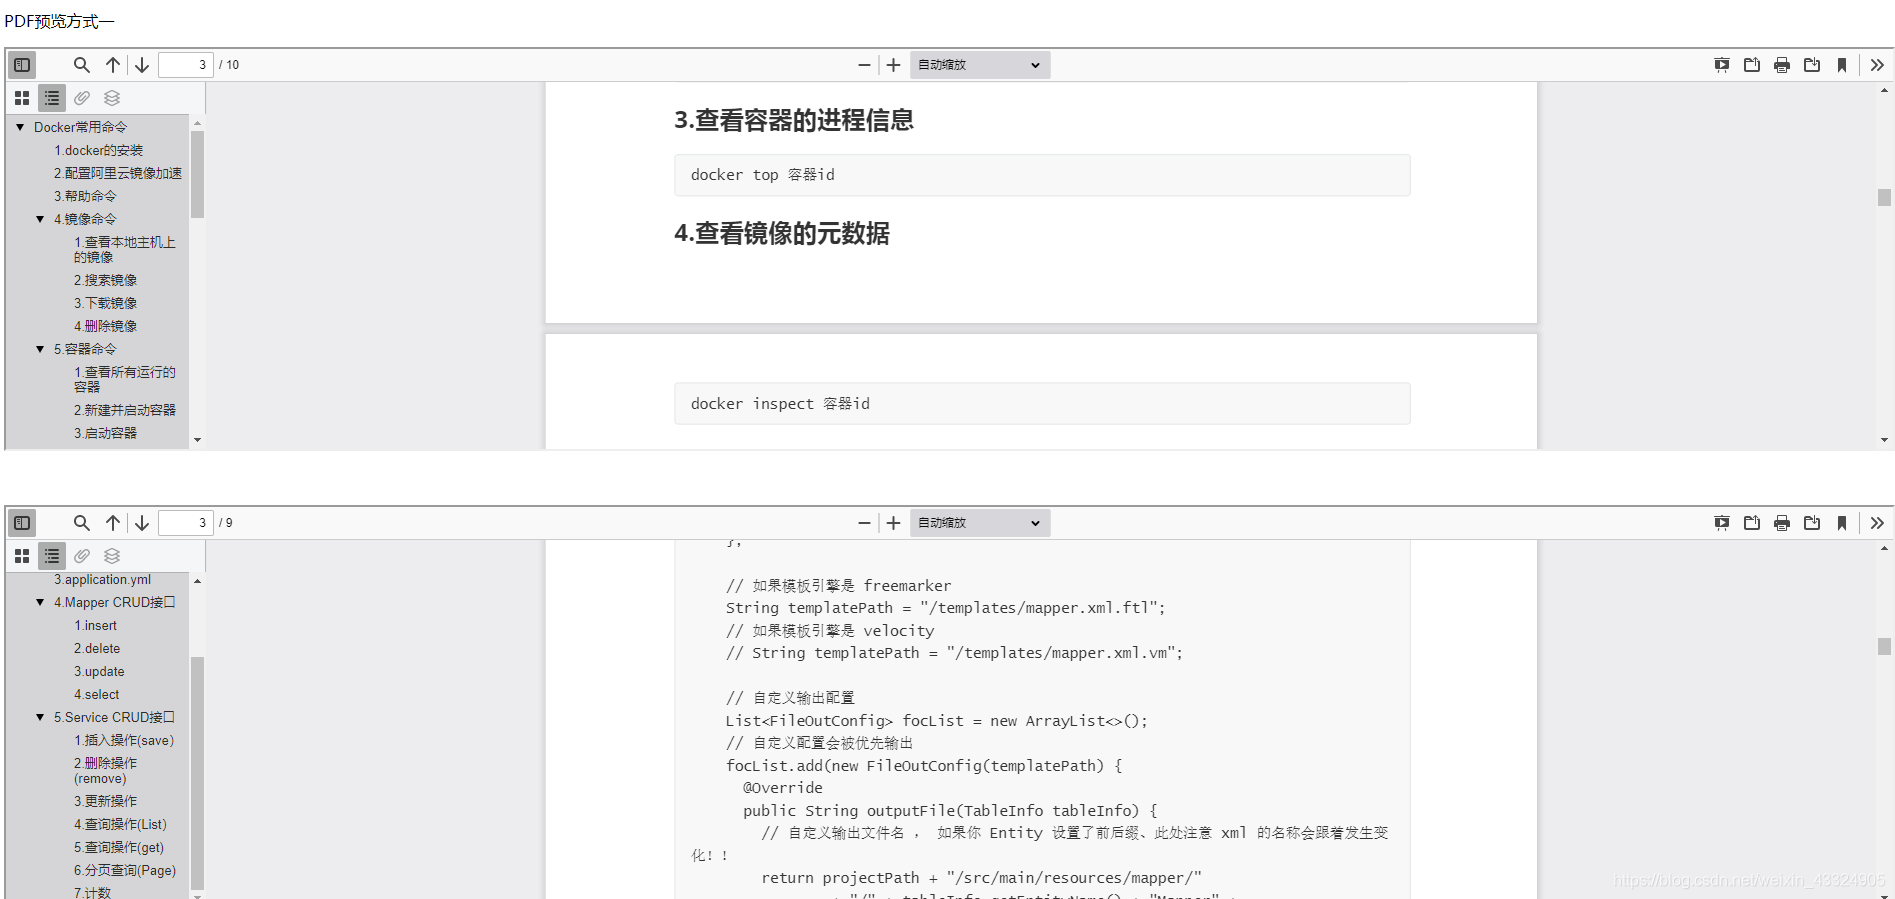Open find-in-document in the top PDF viewer

(82, 65)
